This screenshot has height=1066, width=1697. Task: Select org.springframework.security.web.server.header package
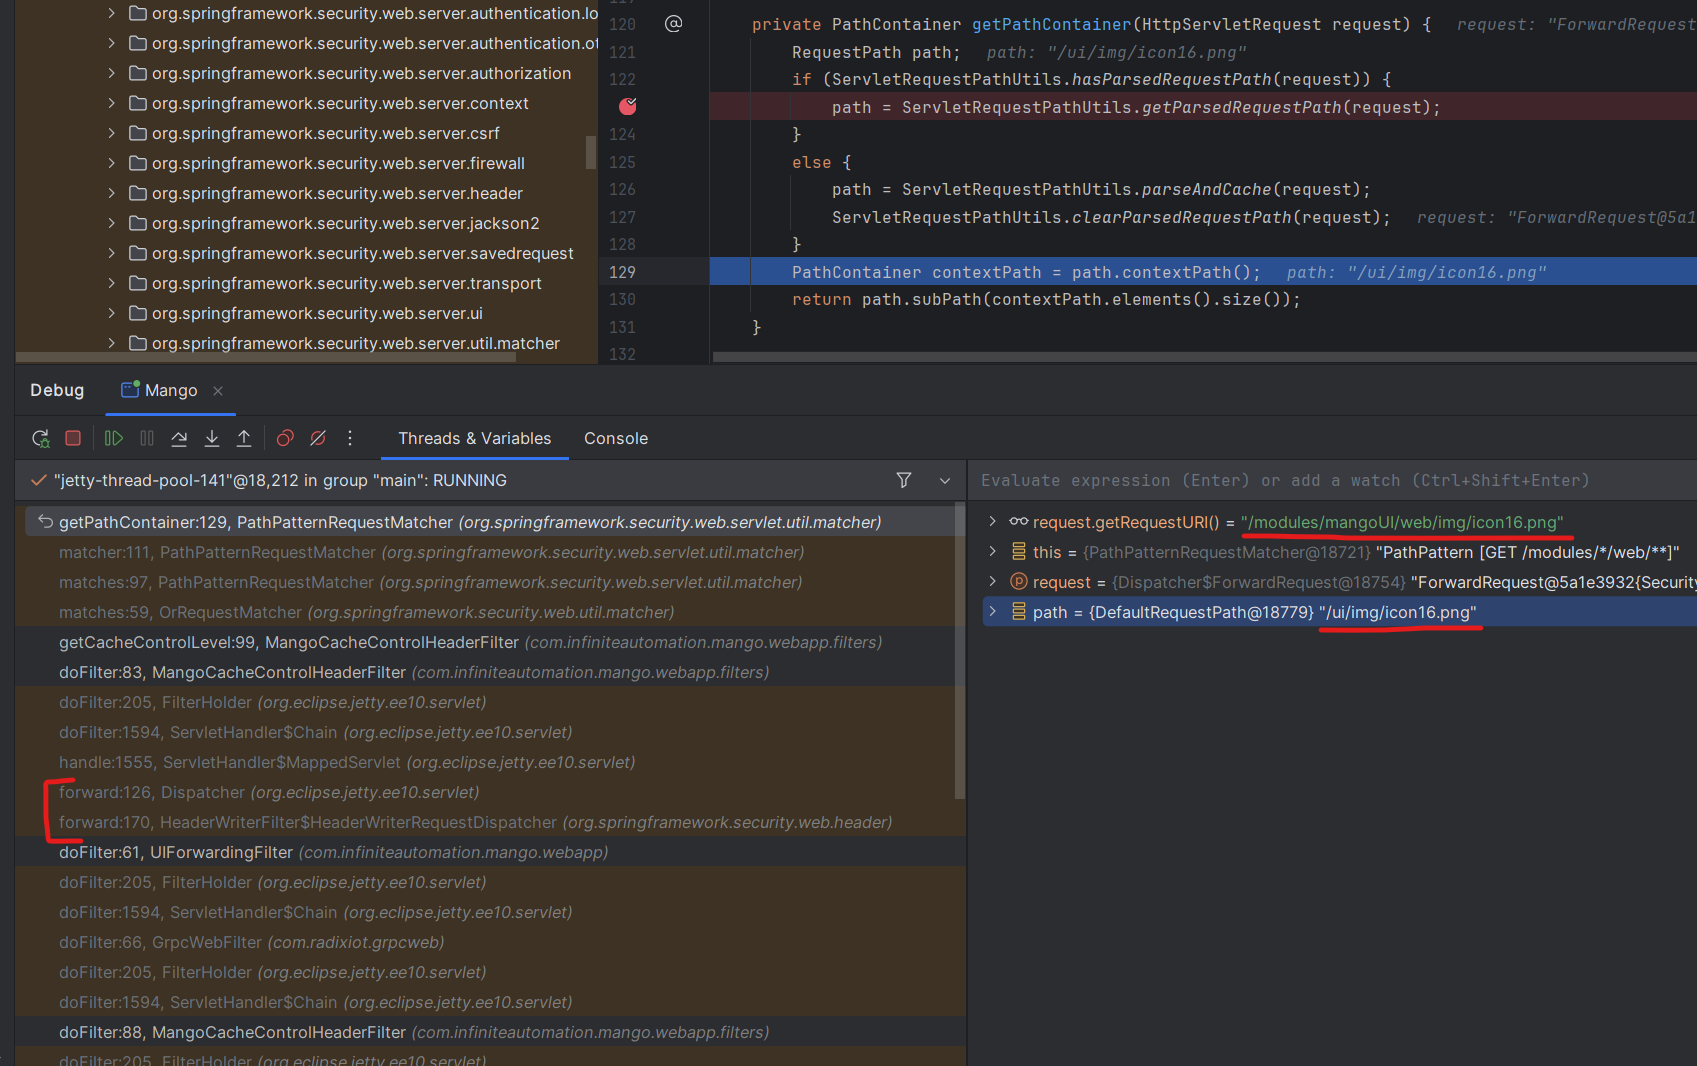coord(337,193)
